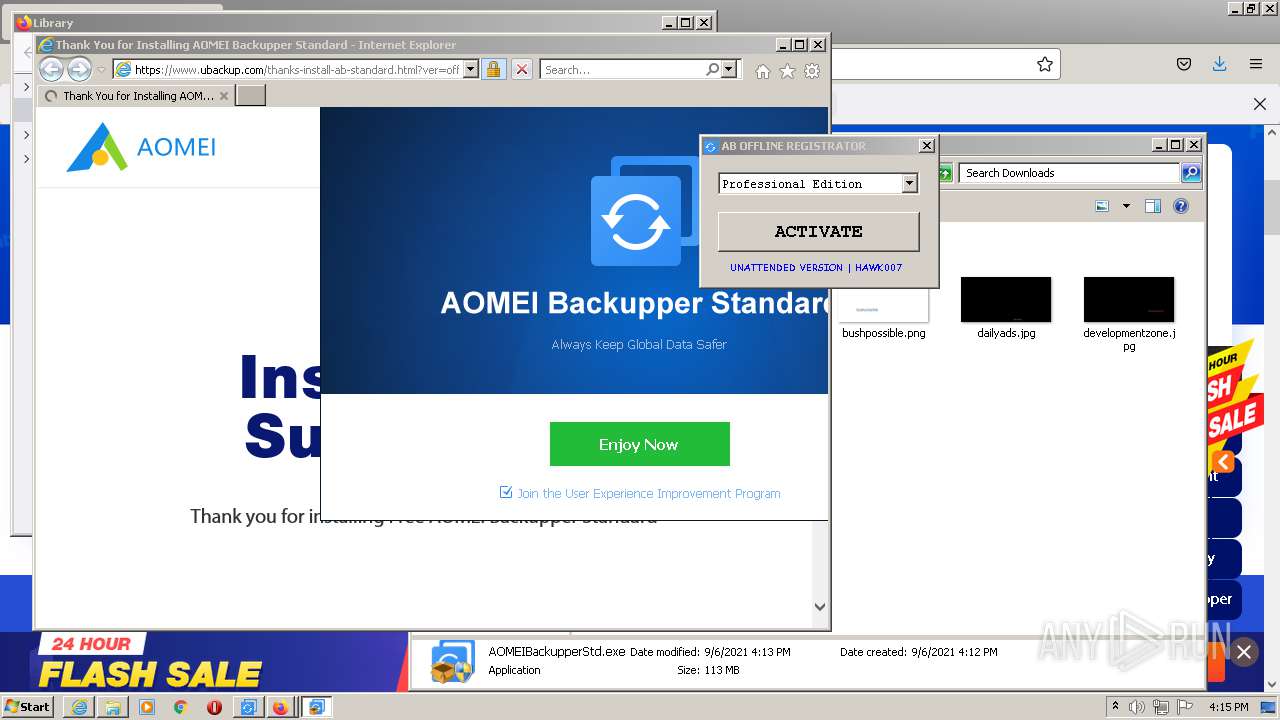Image resolution: width=1280 pixels, height=720 pixels.
Task: Open the Firefox taskbar icon
Action: click(x=280, y=707)
